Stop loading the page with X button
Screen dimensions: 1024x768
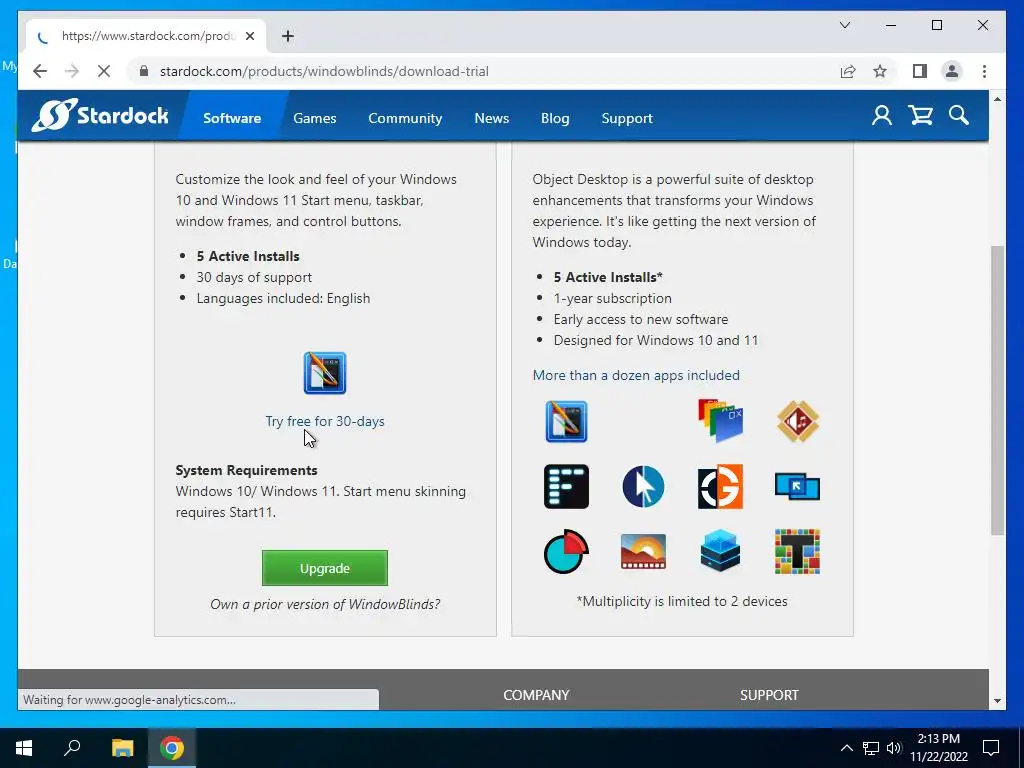(x=104, y=71)
